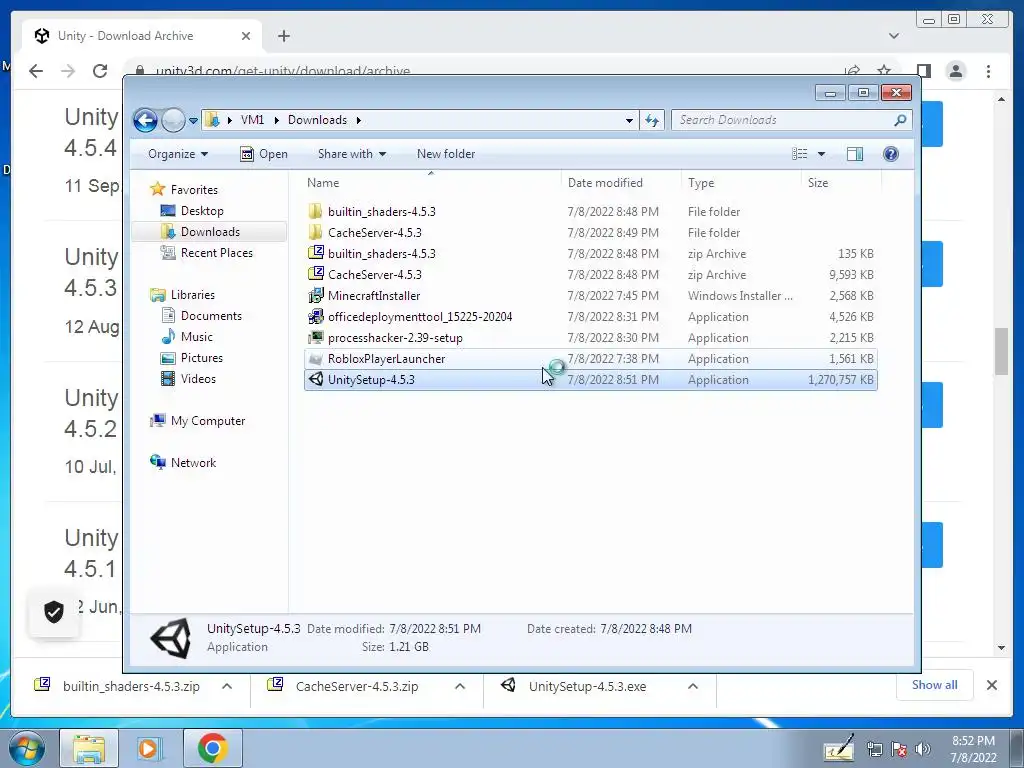The width and height of the screenshot is (1024, 768).
Task: Click the Open toolbar button
Action: pyautogui.click(x=264, y=154)
